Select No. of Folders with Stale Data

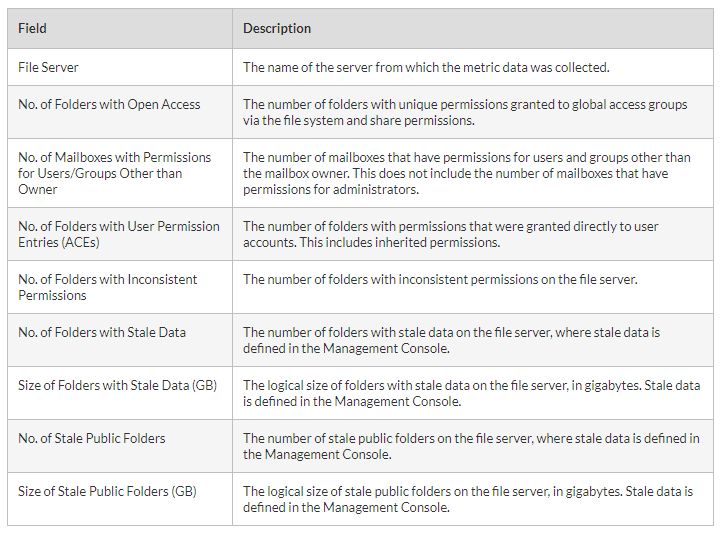coord(102,332)
